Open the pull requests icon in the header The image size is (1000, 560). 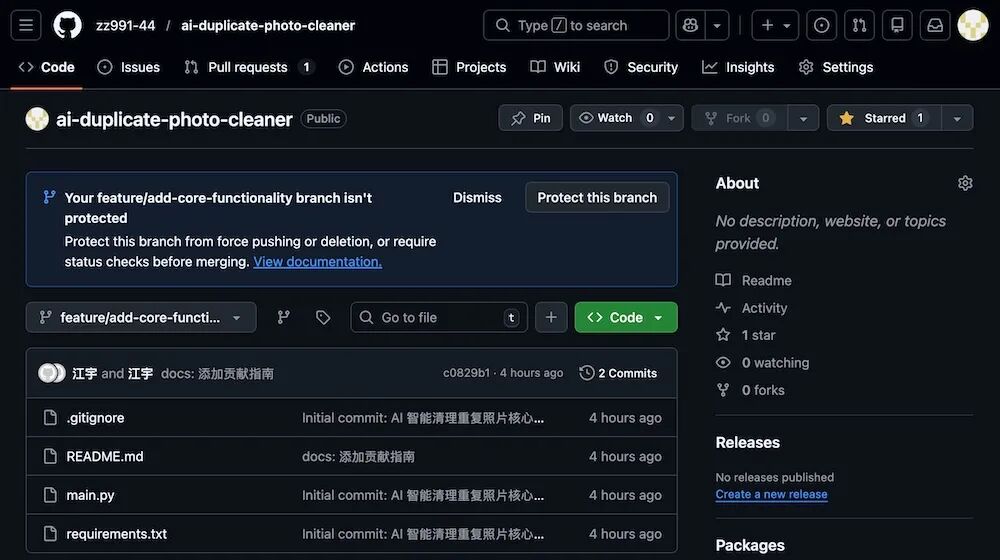point(859,26)
